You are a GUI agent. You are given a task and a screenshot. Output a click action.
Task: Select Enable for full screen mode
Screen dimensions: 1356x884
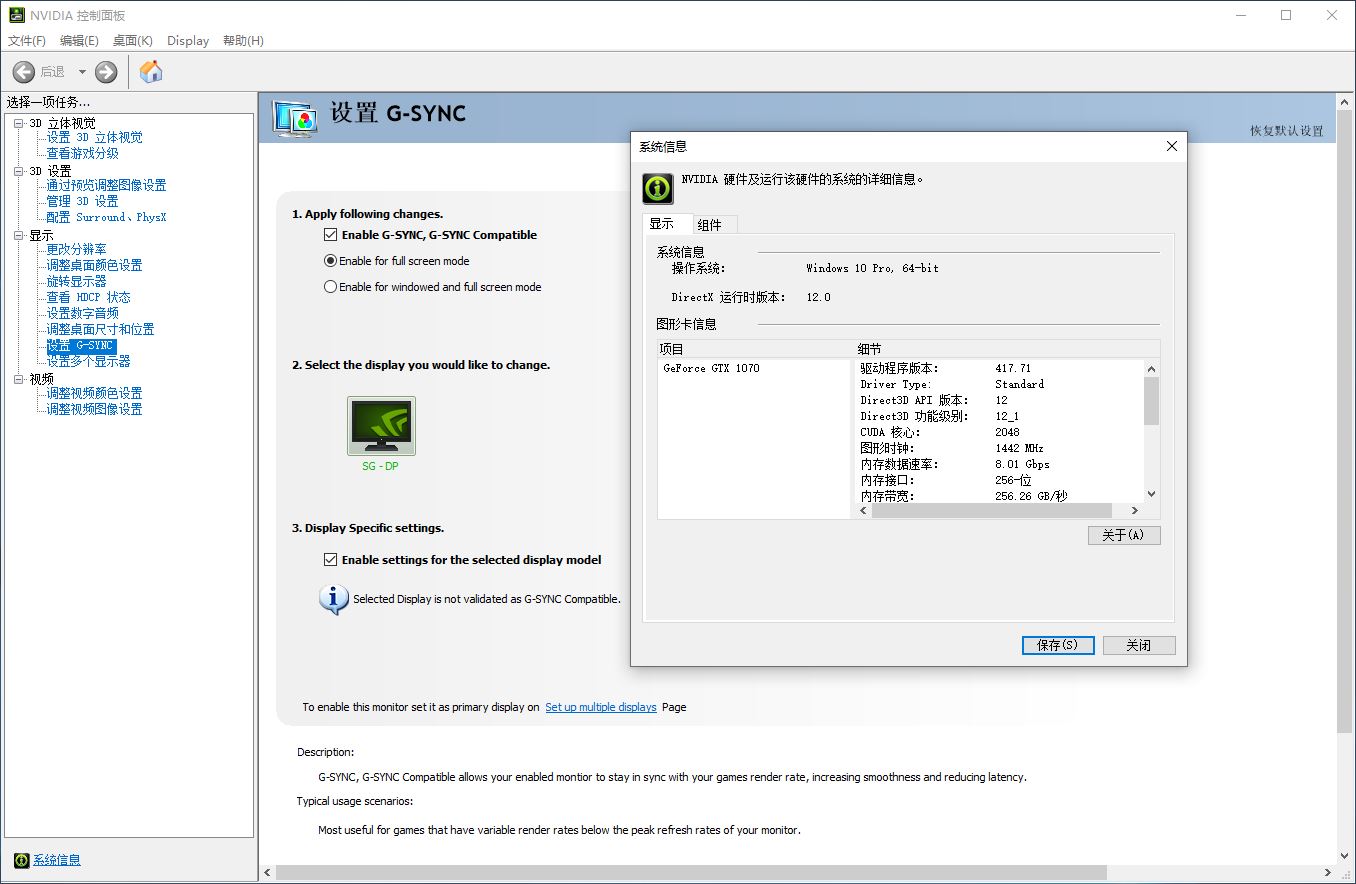coord(330,261)
